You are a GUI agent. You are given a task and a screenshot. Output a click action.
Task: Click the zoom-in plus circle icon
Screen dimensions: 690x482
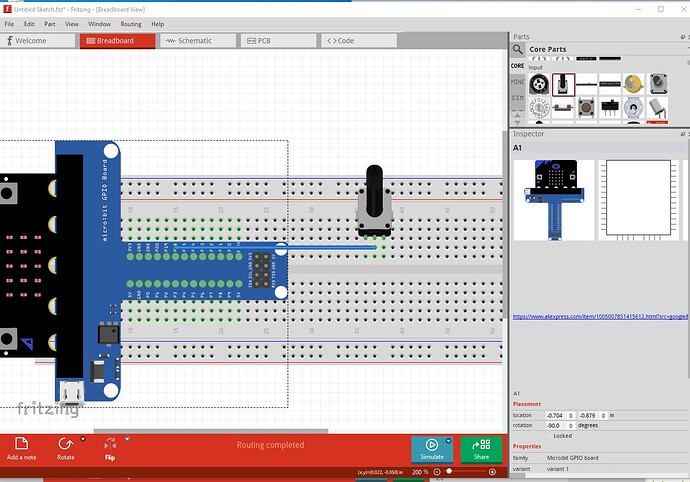[492, 472]
